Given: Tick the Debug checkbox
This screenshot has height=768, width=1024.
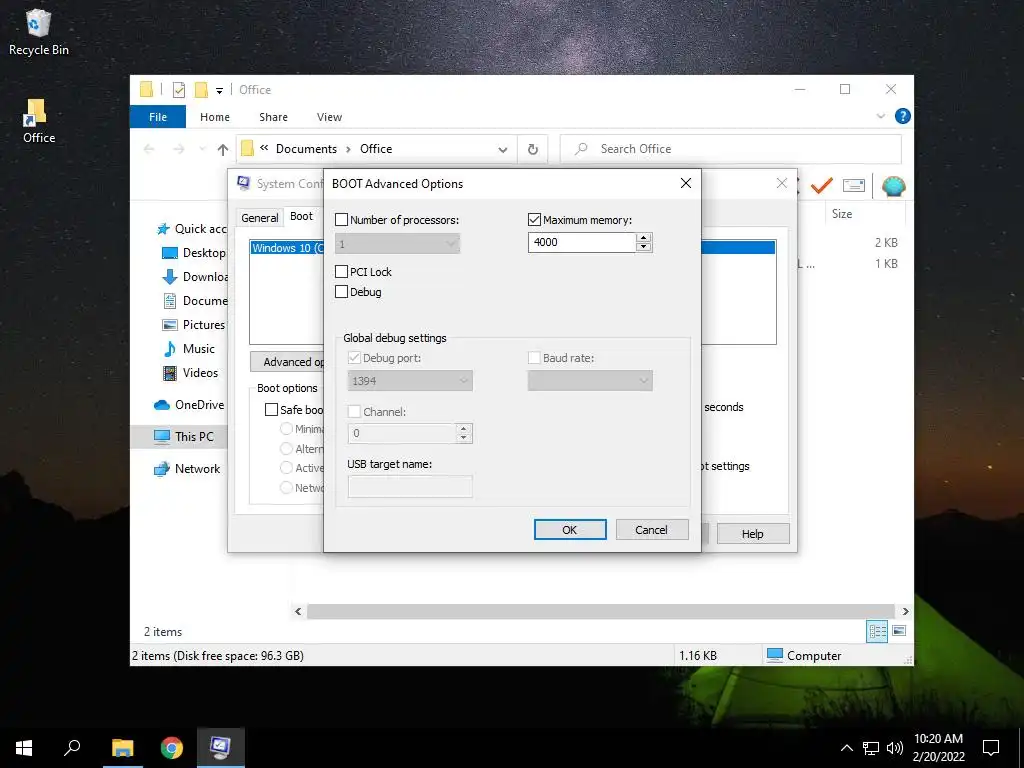Looking at the screenshot, I should (x=341, y=292).
